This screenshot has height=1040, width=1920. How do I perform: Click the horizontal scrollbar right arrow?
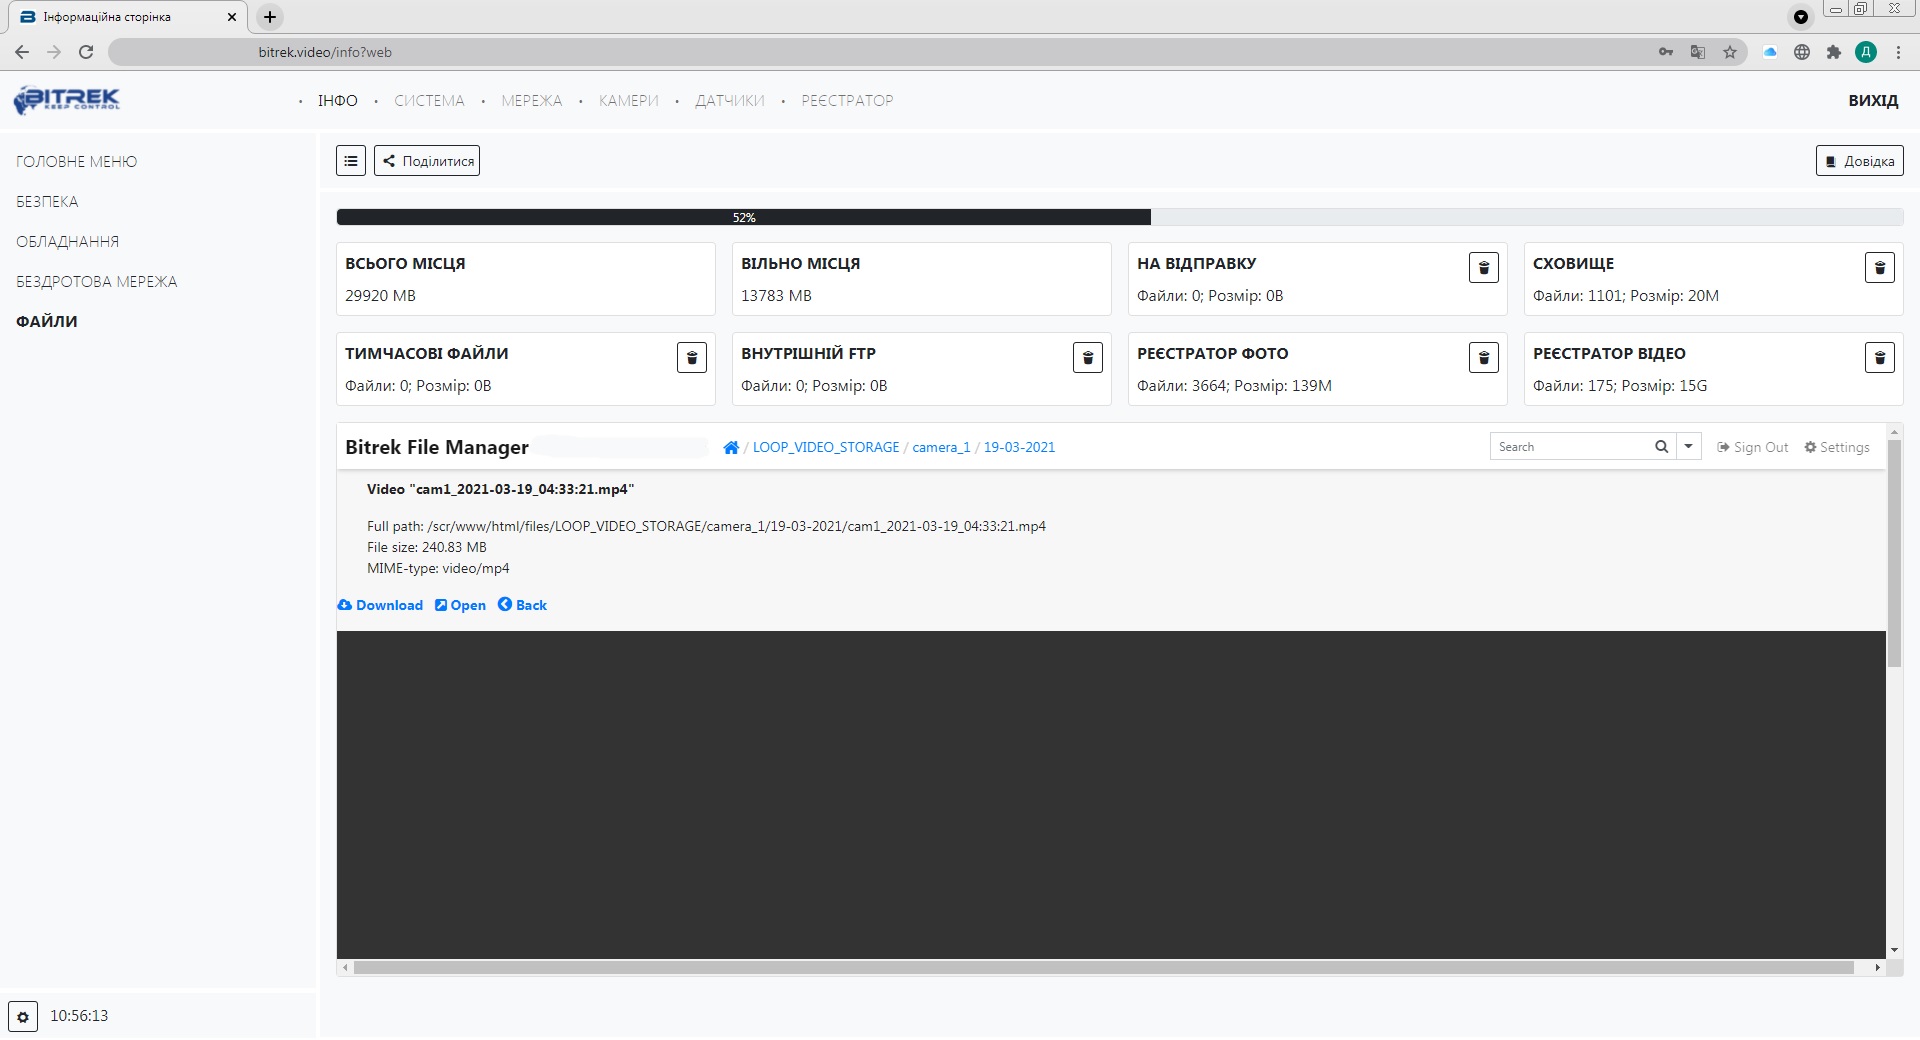coord(1877,968)
